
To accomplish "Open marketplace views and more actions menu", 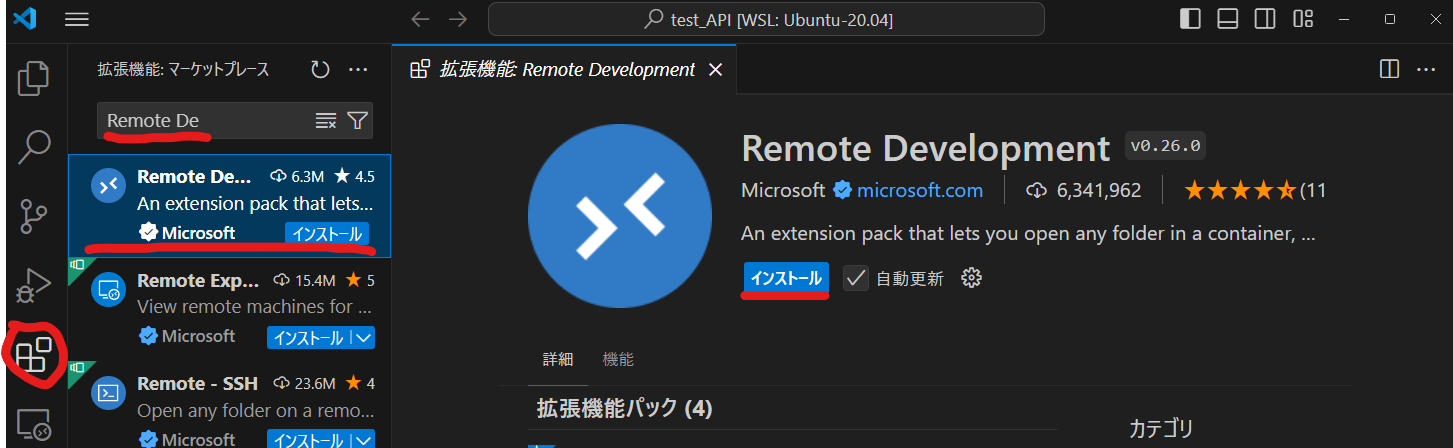I will [358, 69].
